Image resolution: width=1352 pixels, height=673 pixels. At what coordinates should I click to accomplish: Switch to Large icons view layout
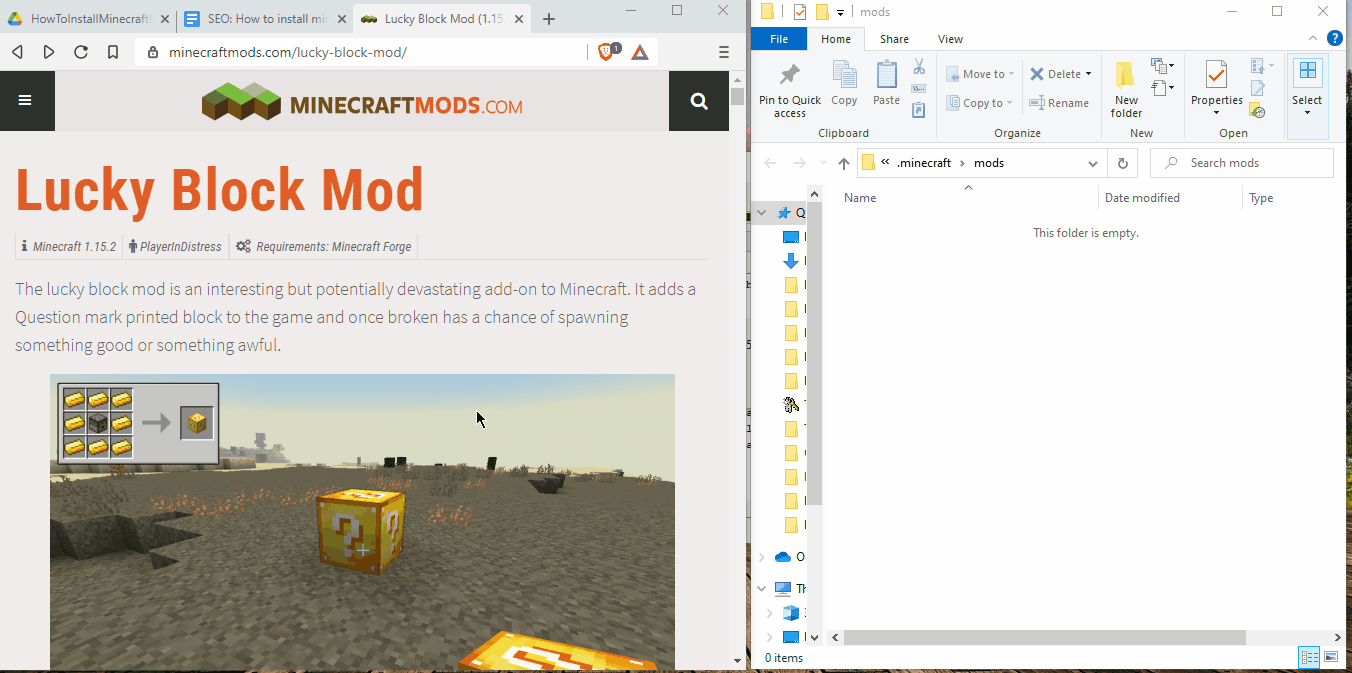click(1331, 657)
